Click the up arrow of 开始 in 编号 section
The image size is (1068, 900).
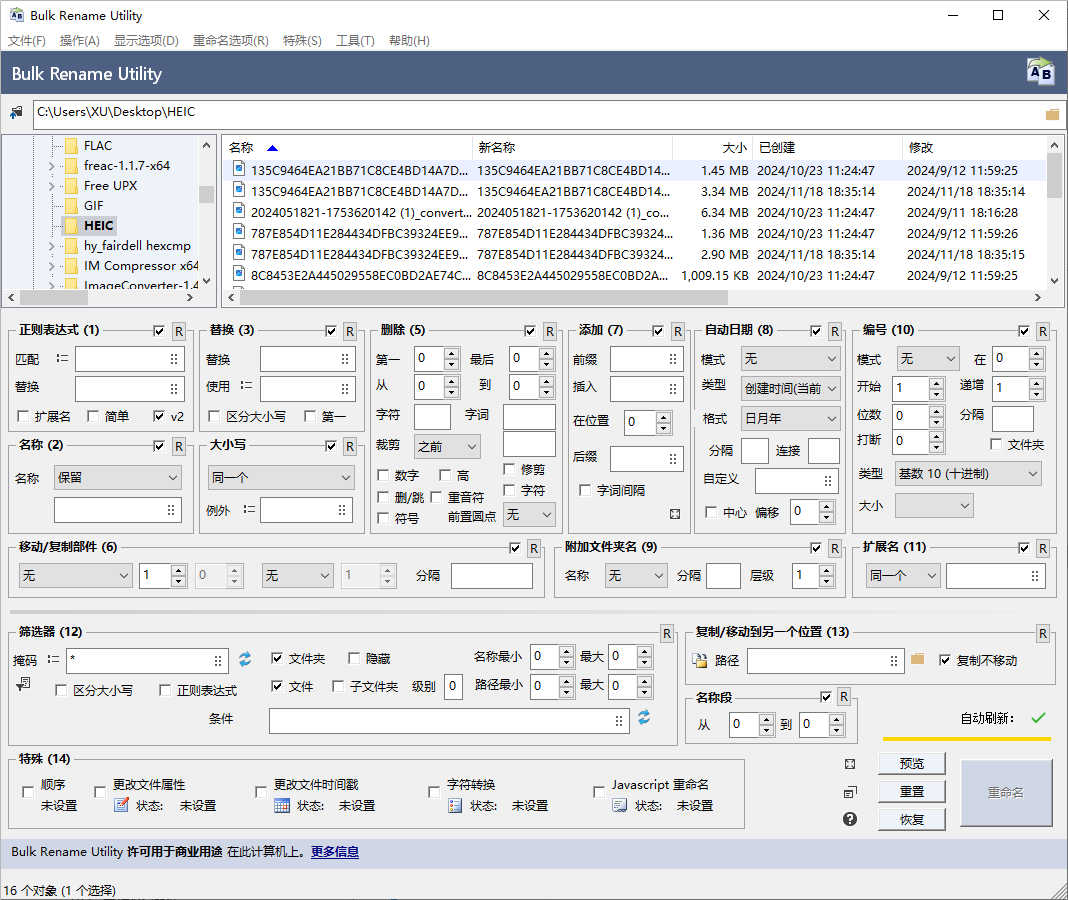point(937,383)
